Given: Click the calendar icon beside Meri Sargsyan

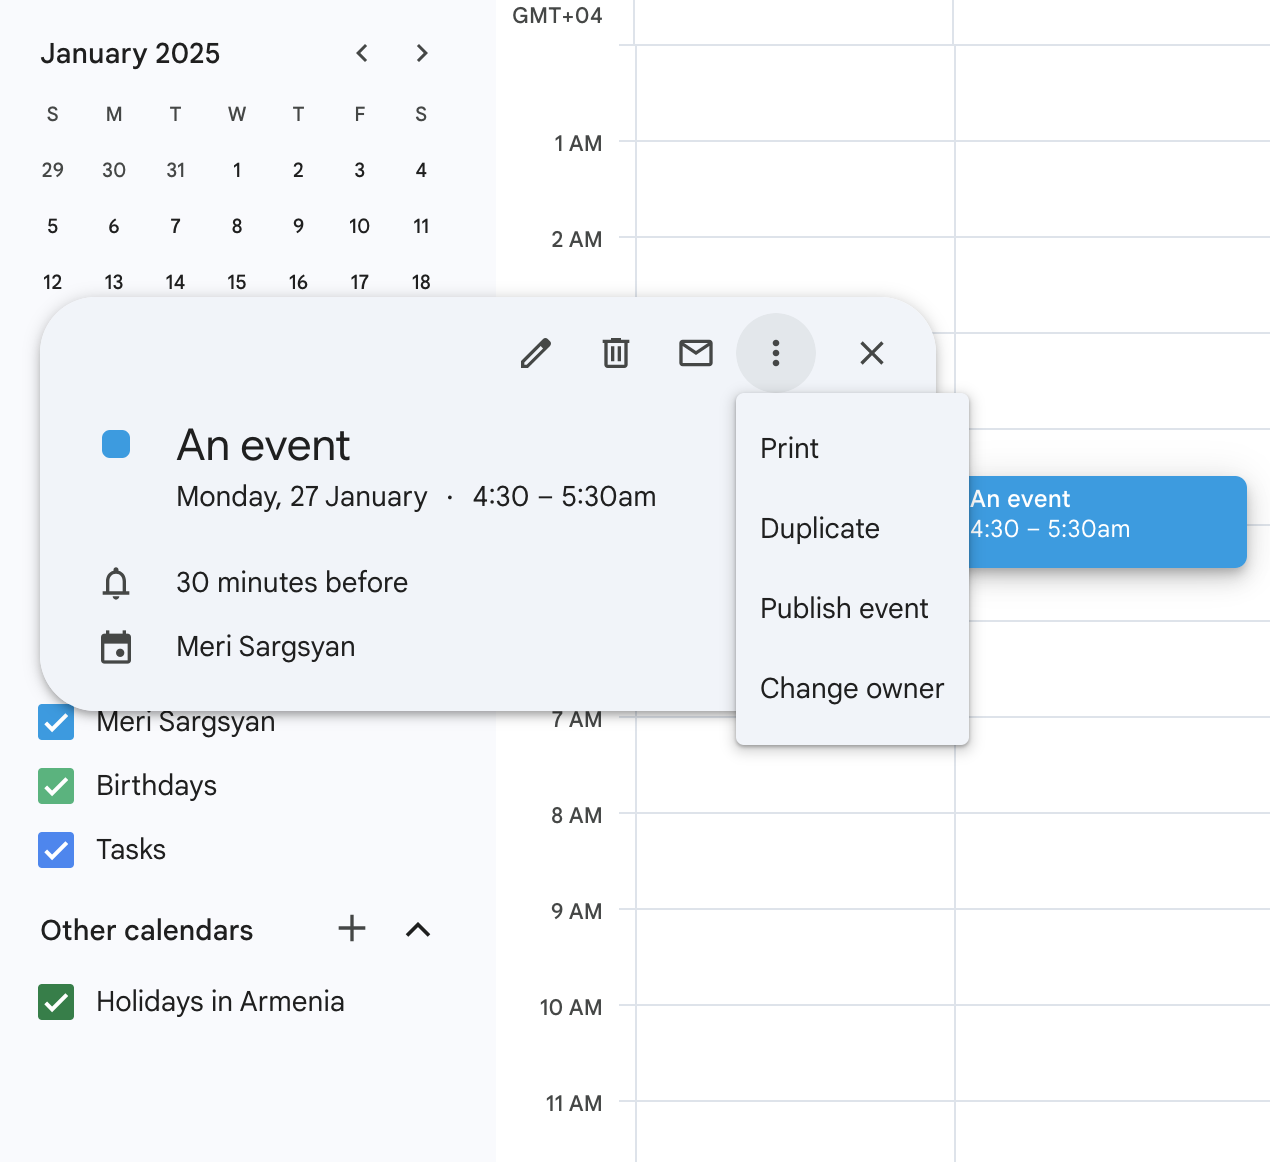Looking at the screenshot, I should point(116,647).
